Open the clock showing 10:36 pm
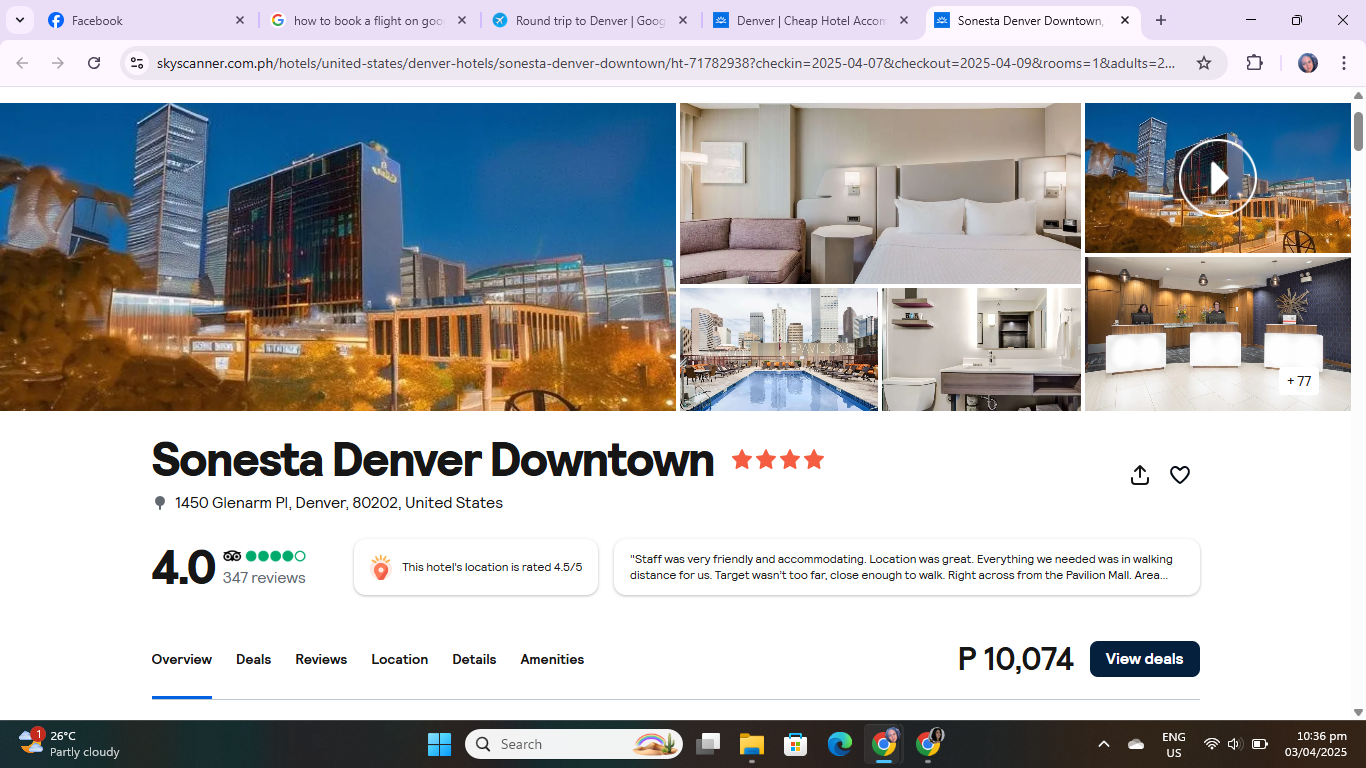 pyautogui.click(x=1316, y=744)
